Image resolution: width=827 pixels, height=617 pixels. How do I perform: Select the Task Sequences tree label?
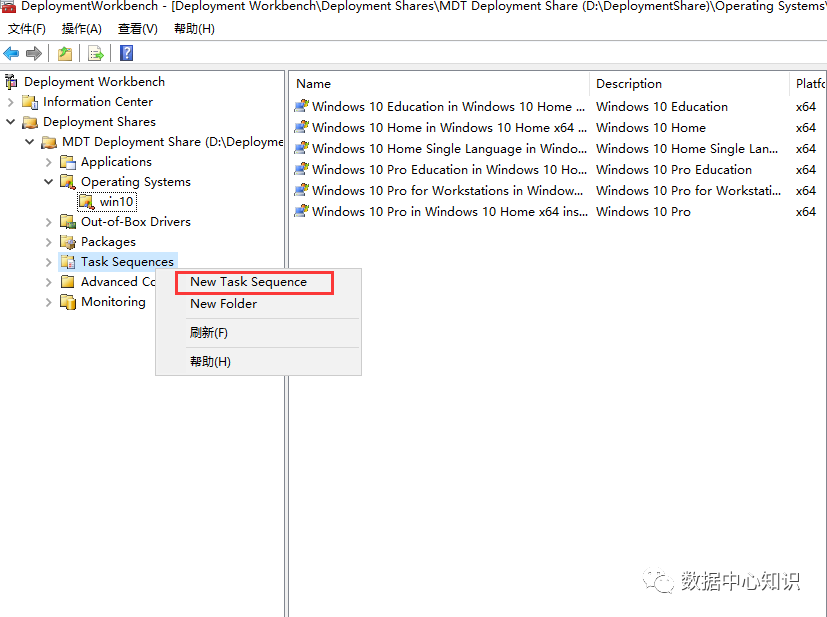[127, 262]
